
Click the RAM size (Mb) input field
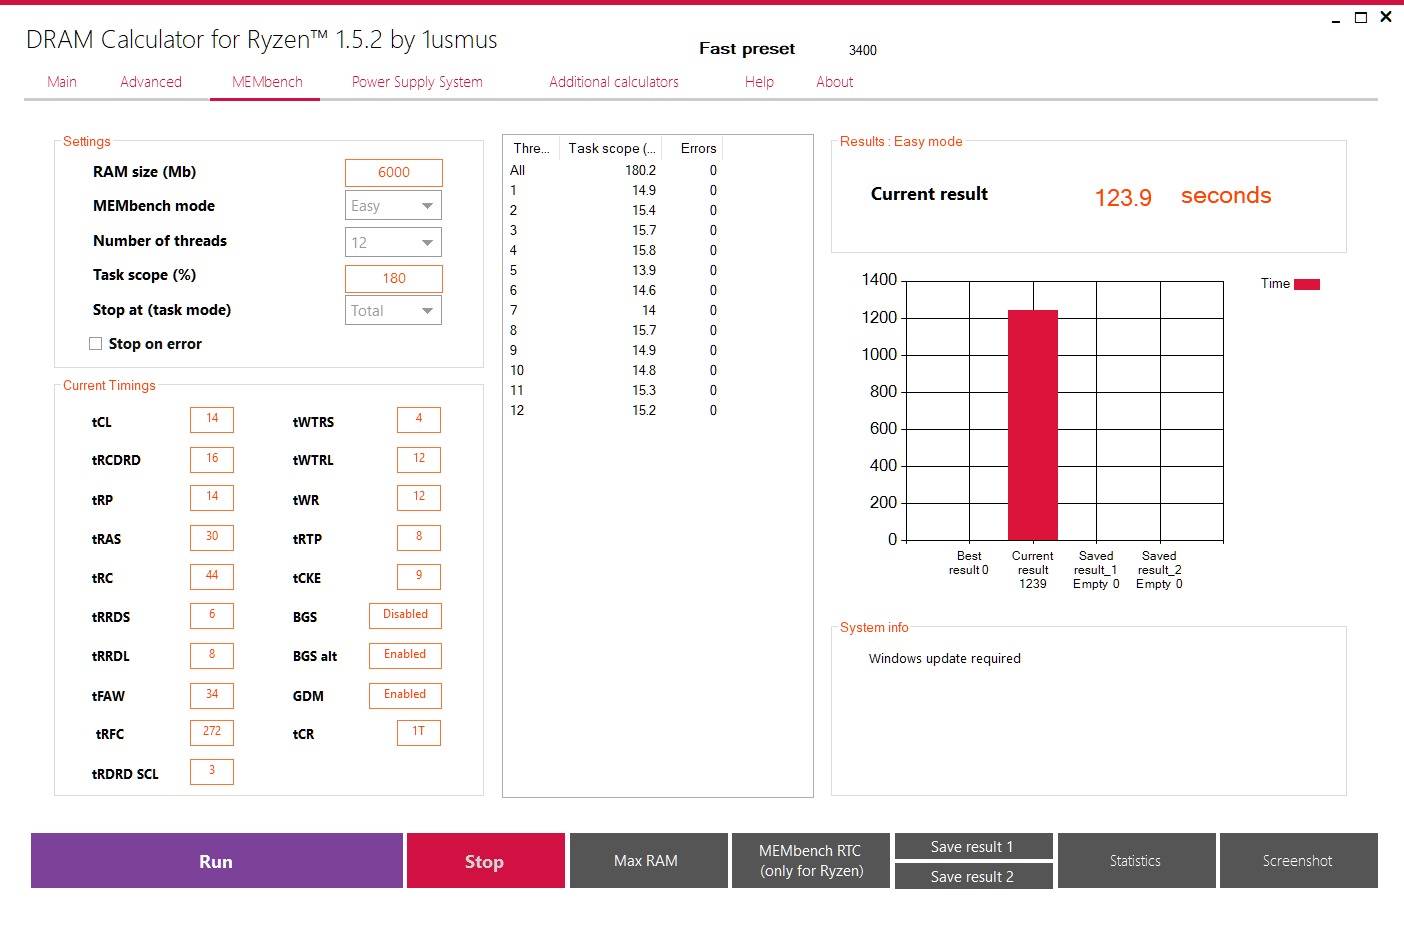coord(394,173)
